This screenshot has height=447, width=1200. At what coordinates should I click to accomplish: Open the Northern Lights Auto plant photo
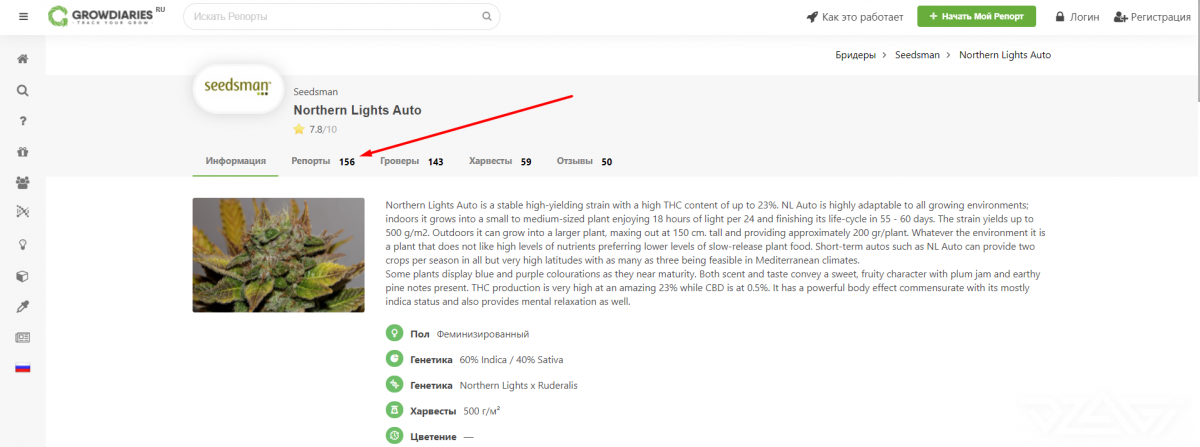(278, 255)
